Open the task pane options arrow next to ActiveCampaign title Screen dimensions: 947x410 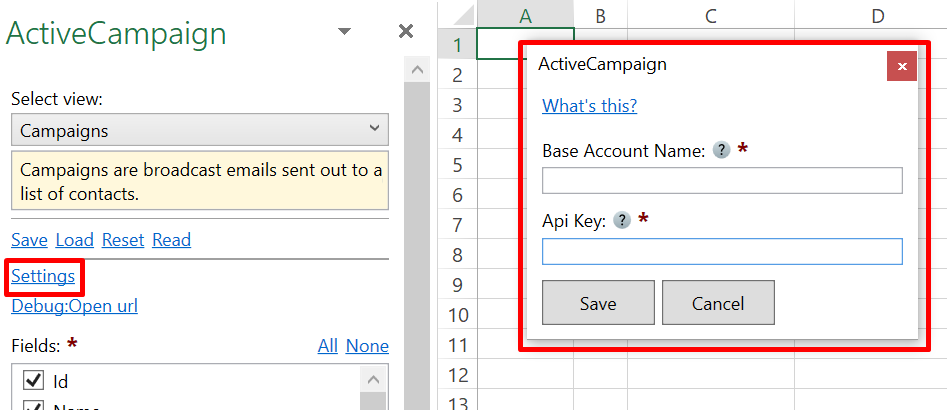pyautogui.click(x=344, y=31)
